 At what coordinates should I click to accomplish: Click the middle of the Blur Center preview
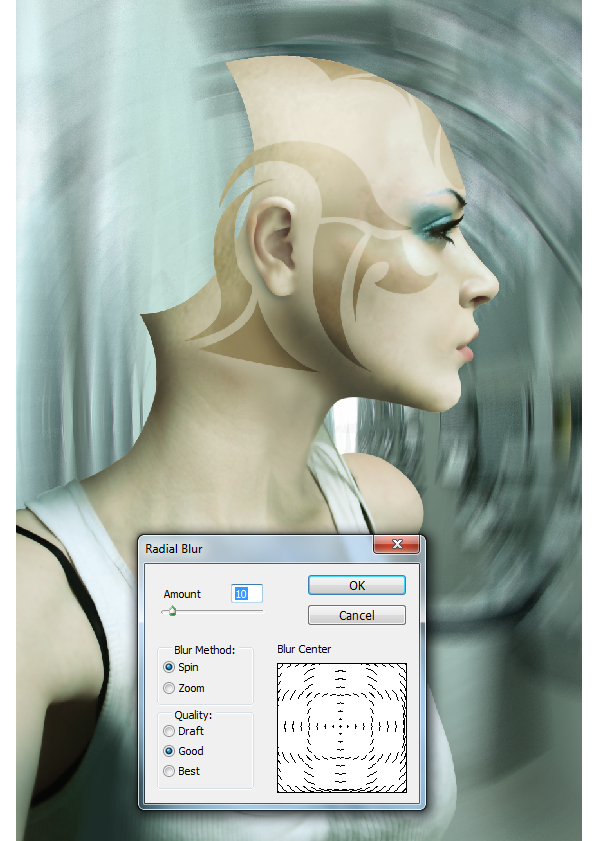click(x=342, y=728)
